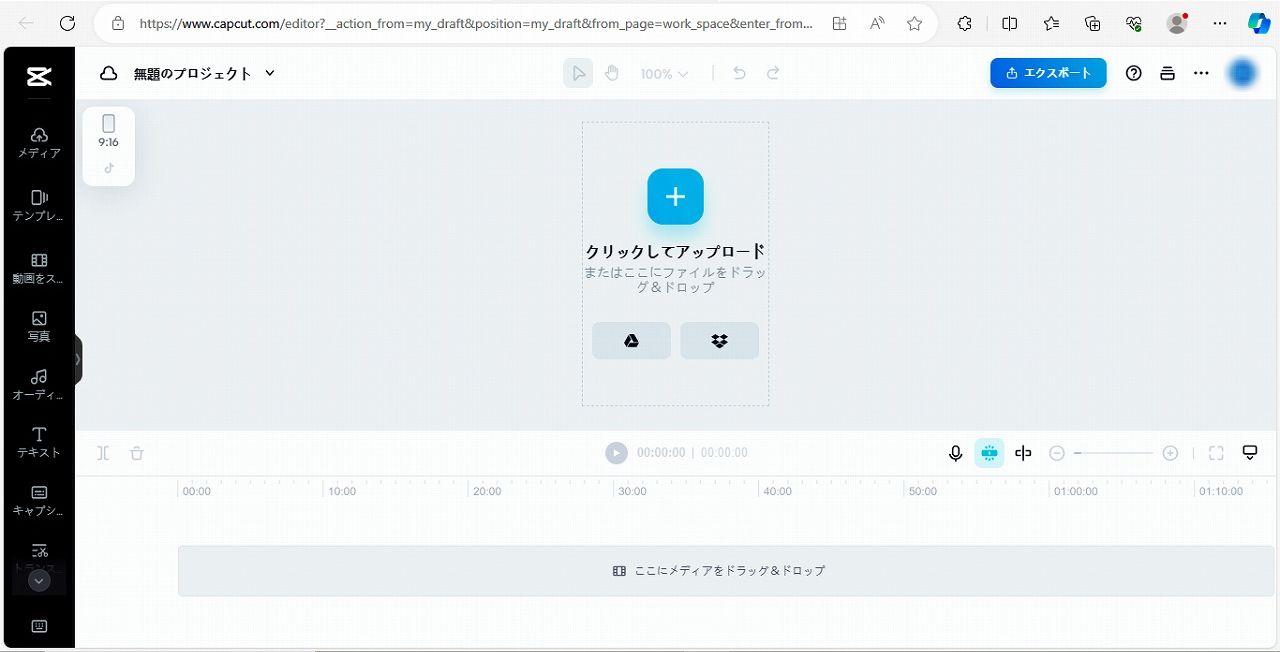The width and height of the screenshot is (1280, 652).
Task: Upload from Google Drive icon
Action: tap(631, 341)
